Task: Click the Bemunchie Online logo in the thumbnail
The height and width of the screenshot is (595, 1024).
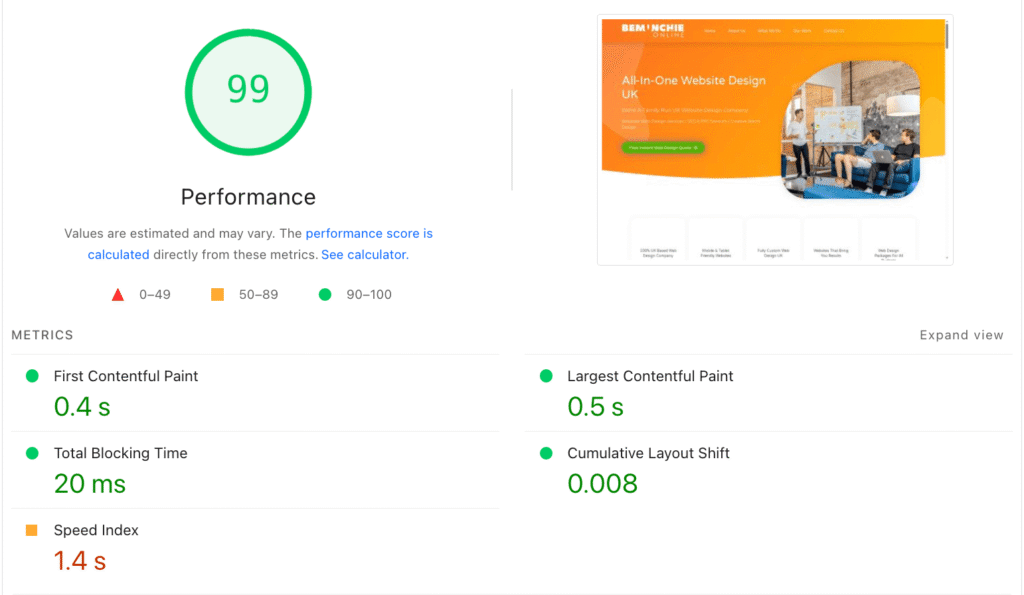Action: click(652, 30)
